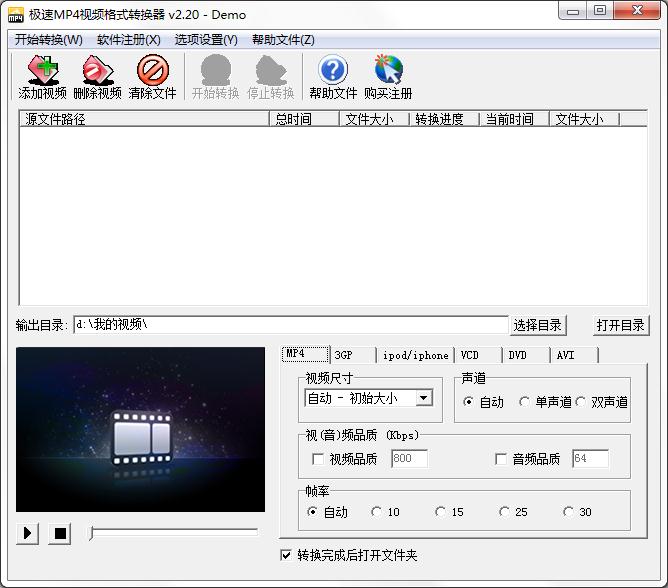
Task: Click the 当前时间 column header
Action: 514,119
